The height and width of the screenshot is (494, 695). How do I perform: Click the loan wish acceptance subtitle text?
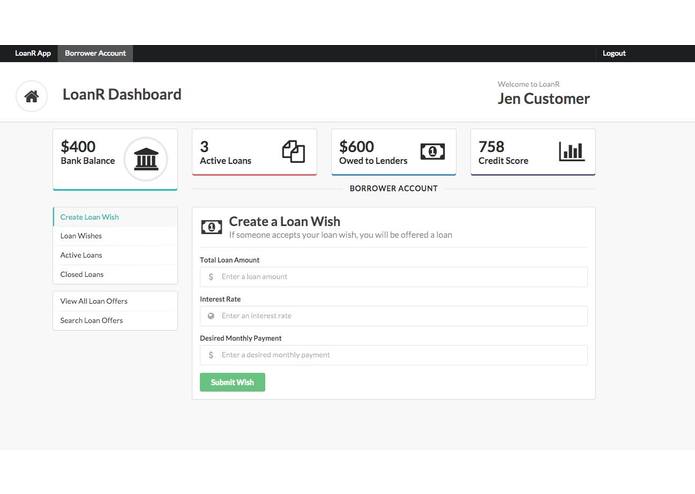coord(340,235)
